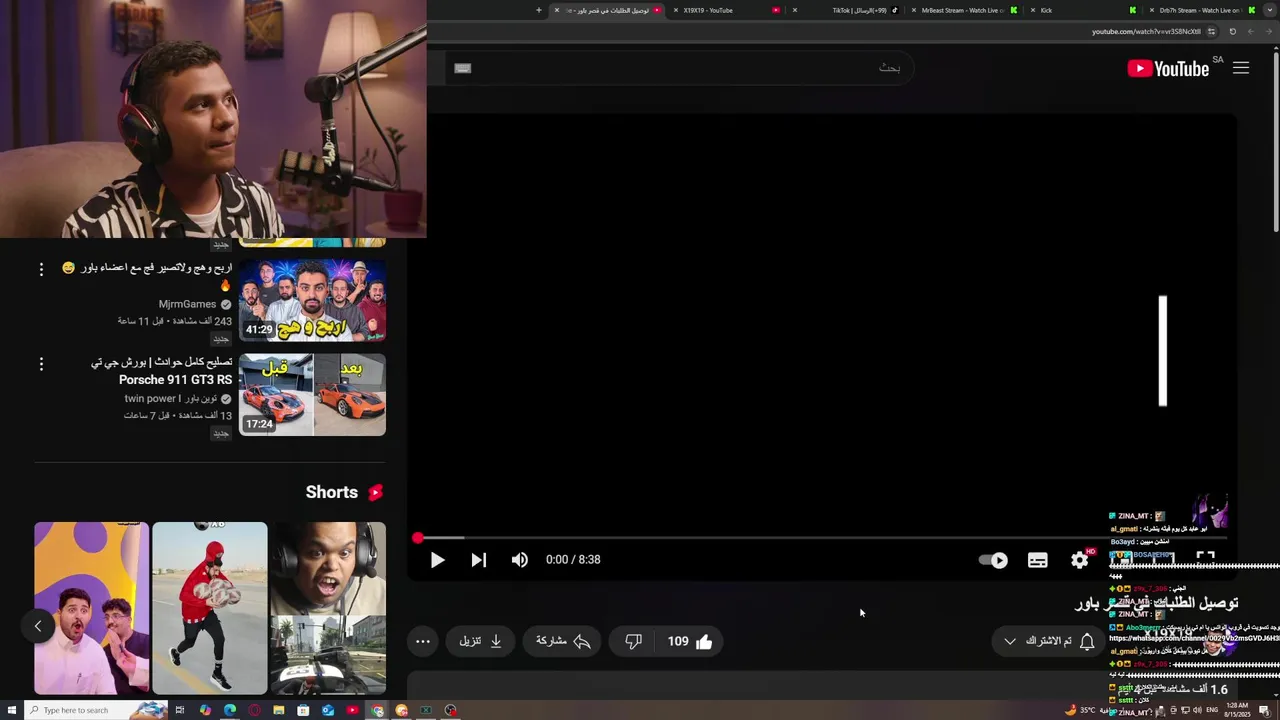The height and width of the screenshot is (720, 1280).
Task: Open options for the MjrmGames video
Action: coord(41,269)
